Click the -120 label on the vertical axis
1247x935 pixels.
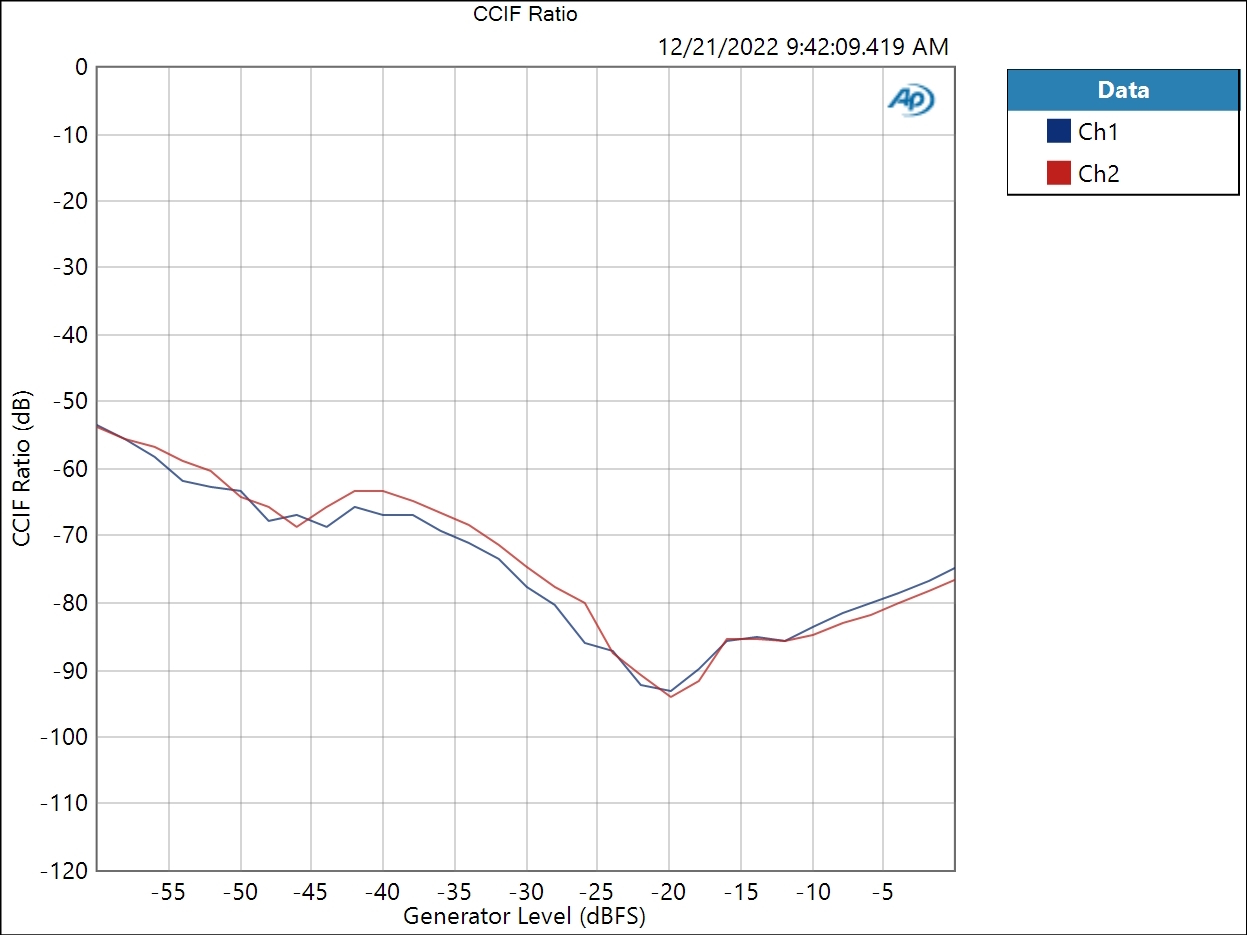point(64,870)
